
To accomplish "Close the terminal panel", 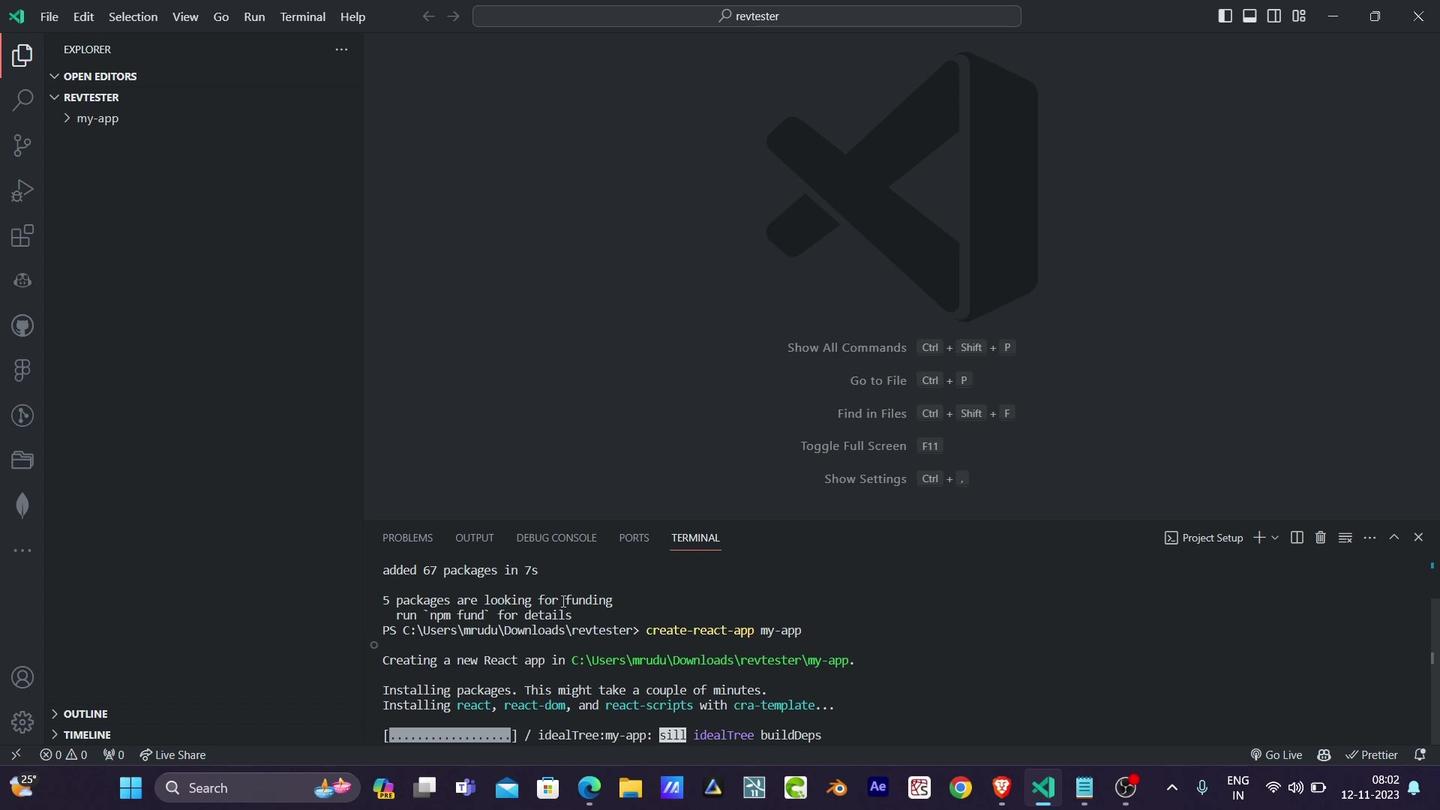I will (x=1418, y=538).
